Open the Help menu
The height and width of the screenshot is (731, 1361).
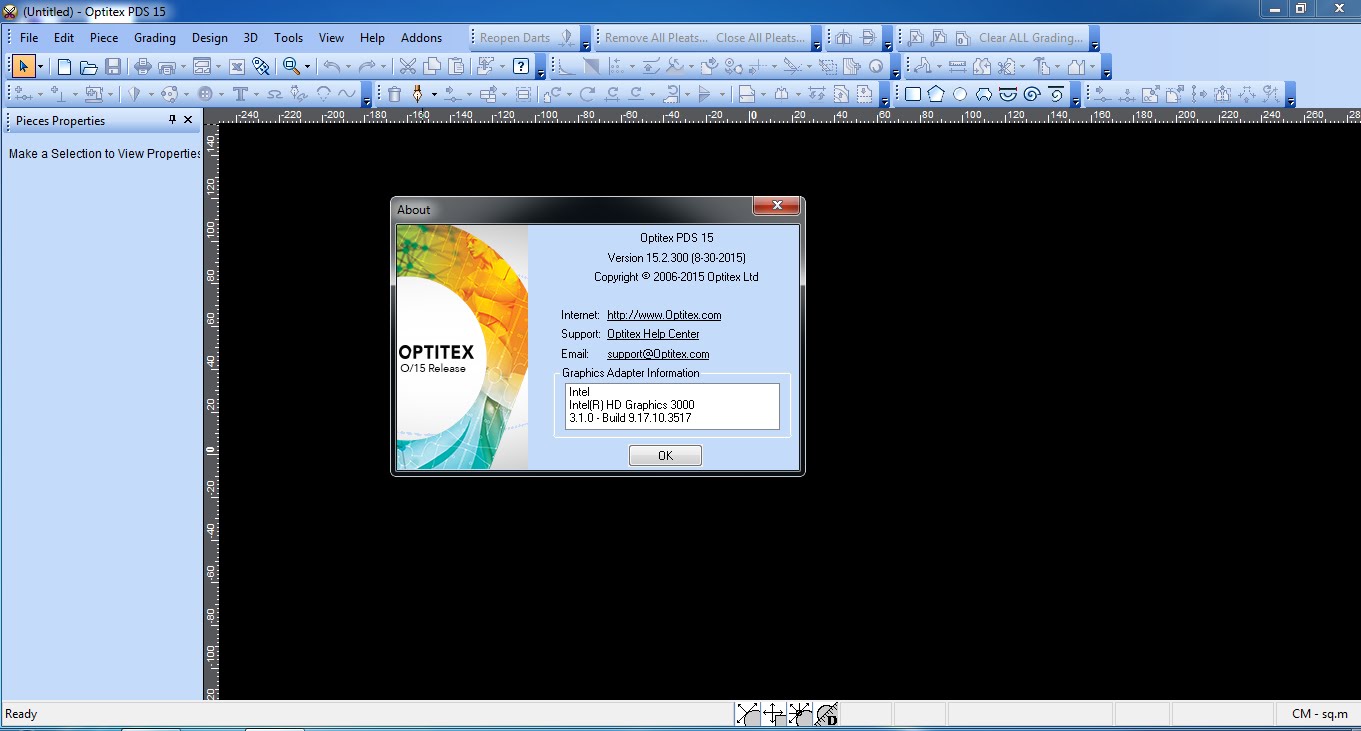(x=372, y=38)
